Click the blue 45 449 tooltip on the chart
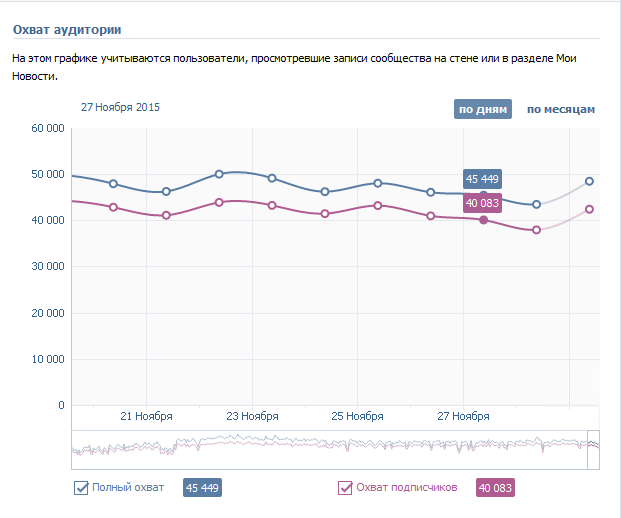621x518 pixels. tap(483, 179)
